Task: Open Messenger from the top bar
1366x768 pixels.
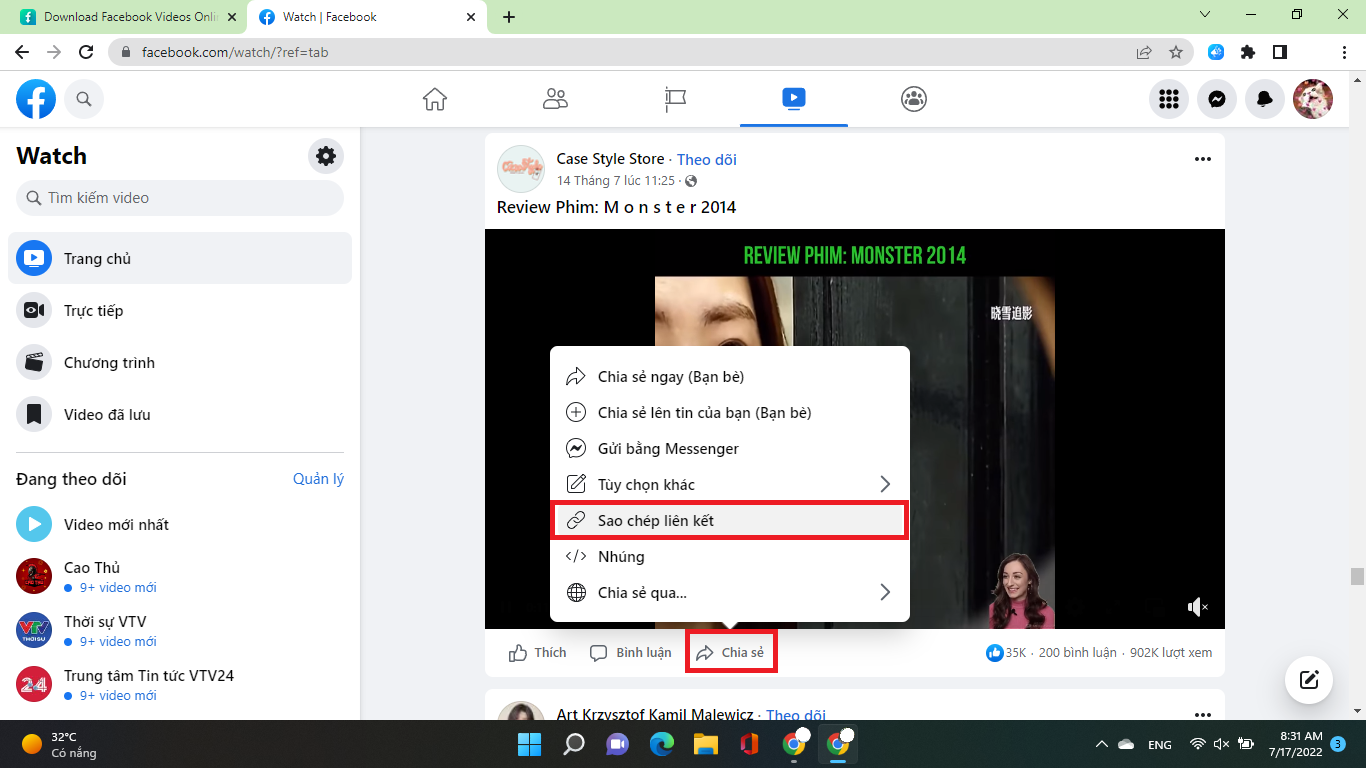Action: [1217, 99]
